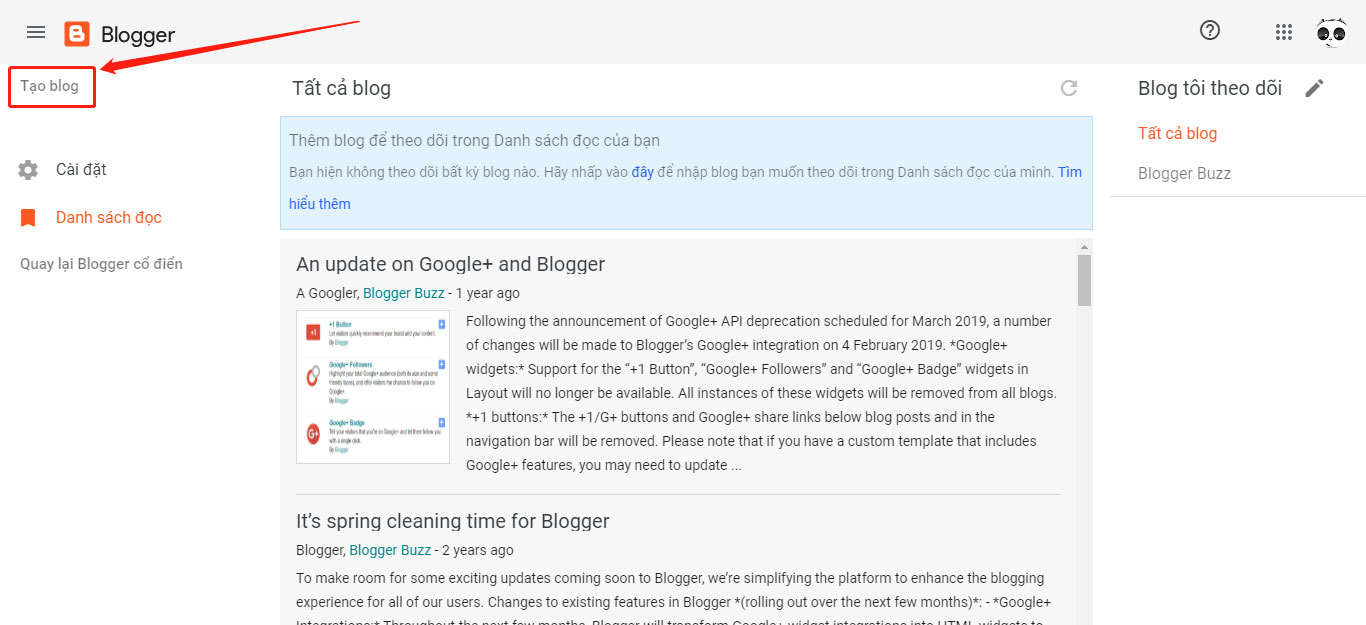Image resolution: width=1366 pixels, height=625 pixels.
Task: Open the Google+ widgets post thumbnail
Action: 373,387
